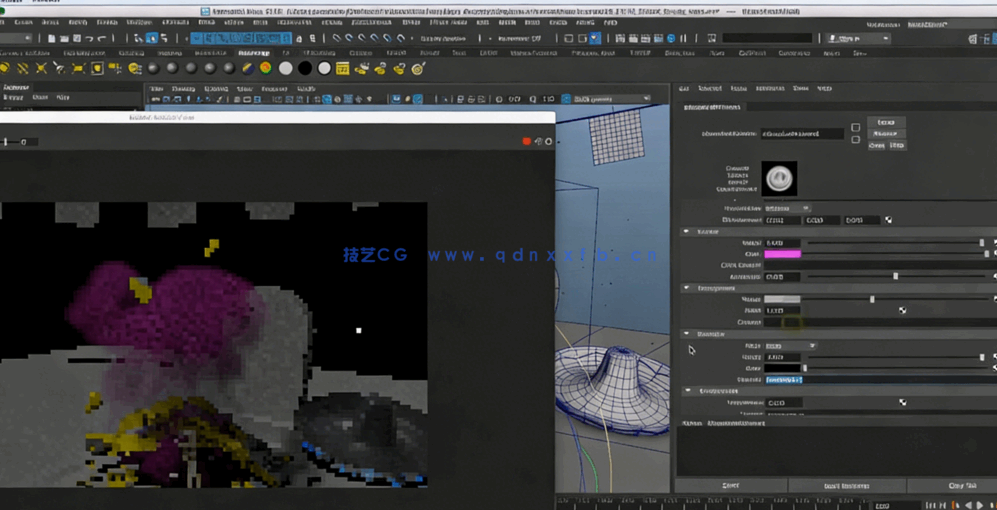Click the white sphere shelf icon

(x=286, y=68)
